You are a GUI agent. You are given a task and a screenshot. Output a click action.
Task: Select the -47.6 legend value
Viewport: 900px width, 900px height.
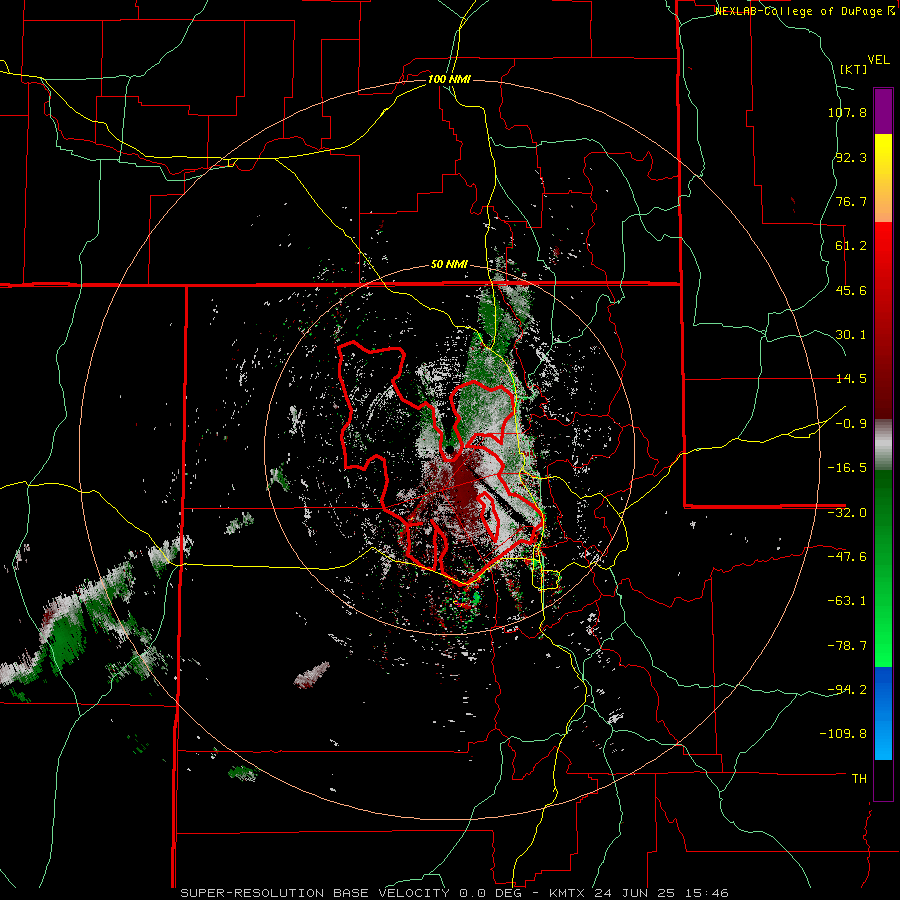pyautogui.click(x=847, y=557)
